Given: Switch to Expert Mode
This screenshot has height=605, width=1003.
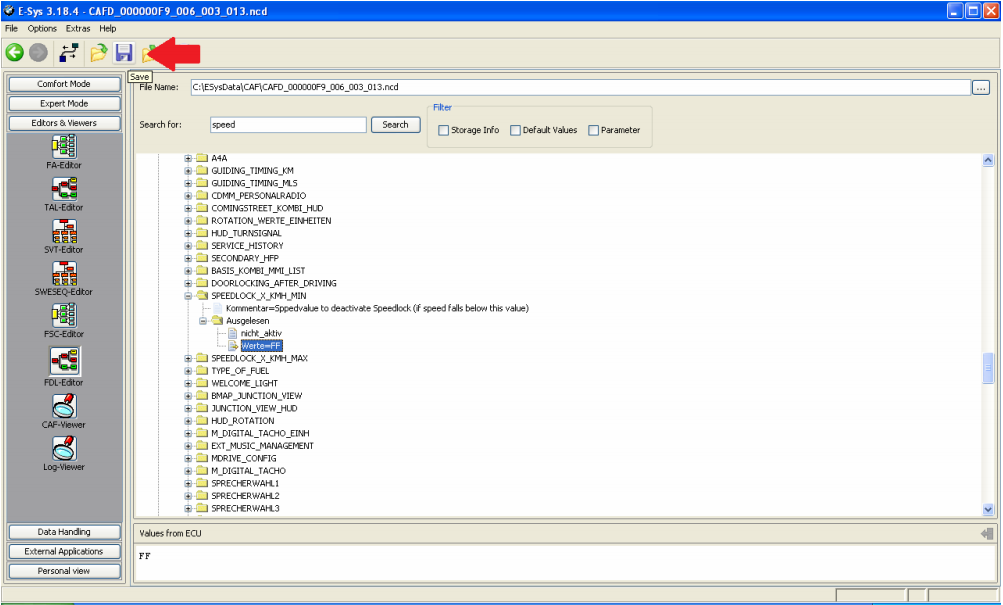Looking at the screenshot, I should tap(64, 104).
